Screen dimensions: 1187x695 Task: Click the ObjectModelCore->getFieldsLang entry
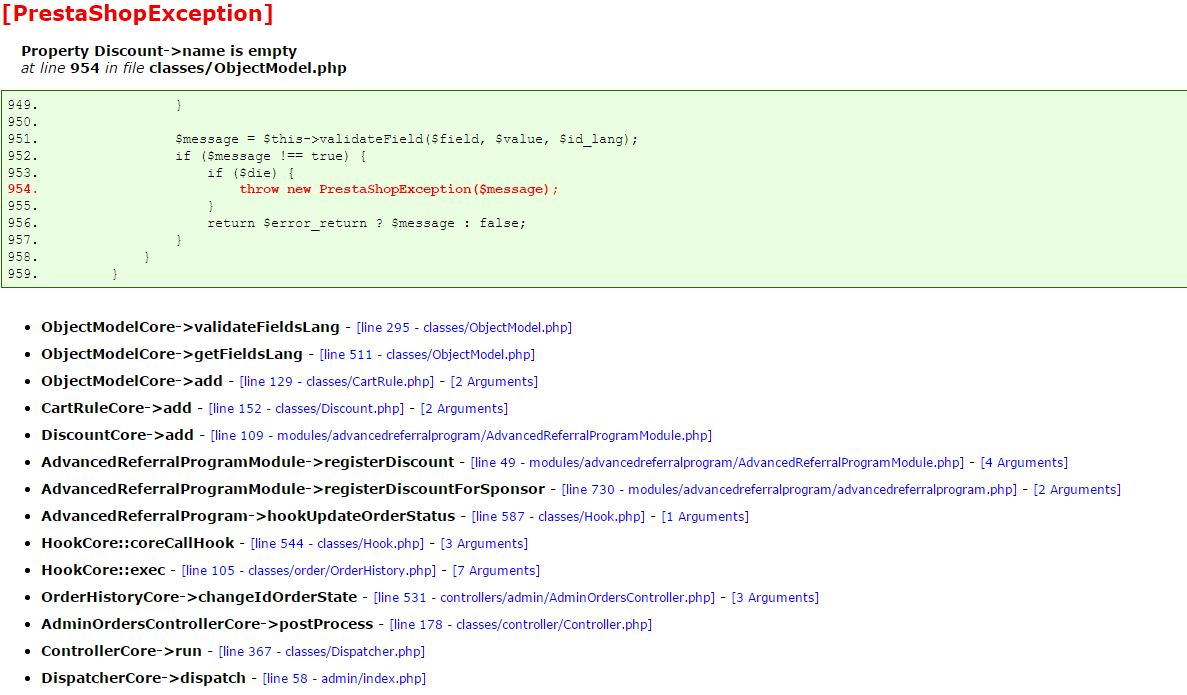[x=172, y=354]
